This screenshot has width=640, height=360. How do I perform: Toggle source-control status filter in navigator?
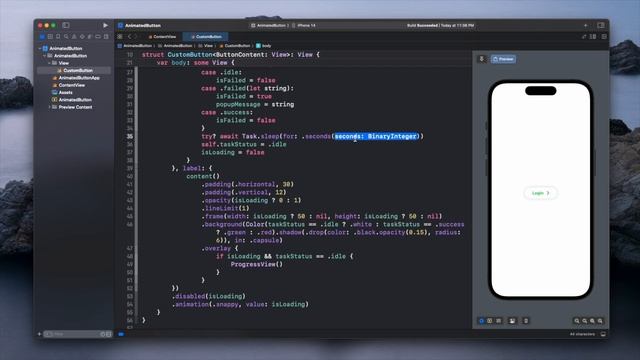[x=109, y=334]
